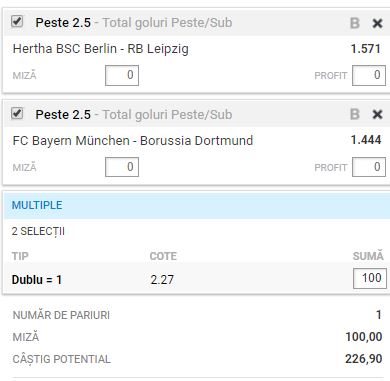Click the Hertha BSC Berlin - RB Leipzig match
The image size is (390, 381).
click(x=101, y=49)
